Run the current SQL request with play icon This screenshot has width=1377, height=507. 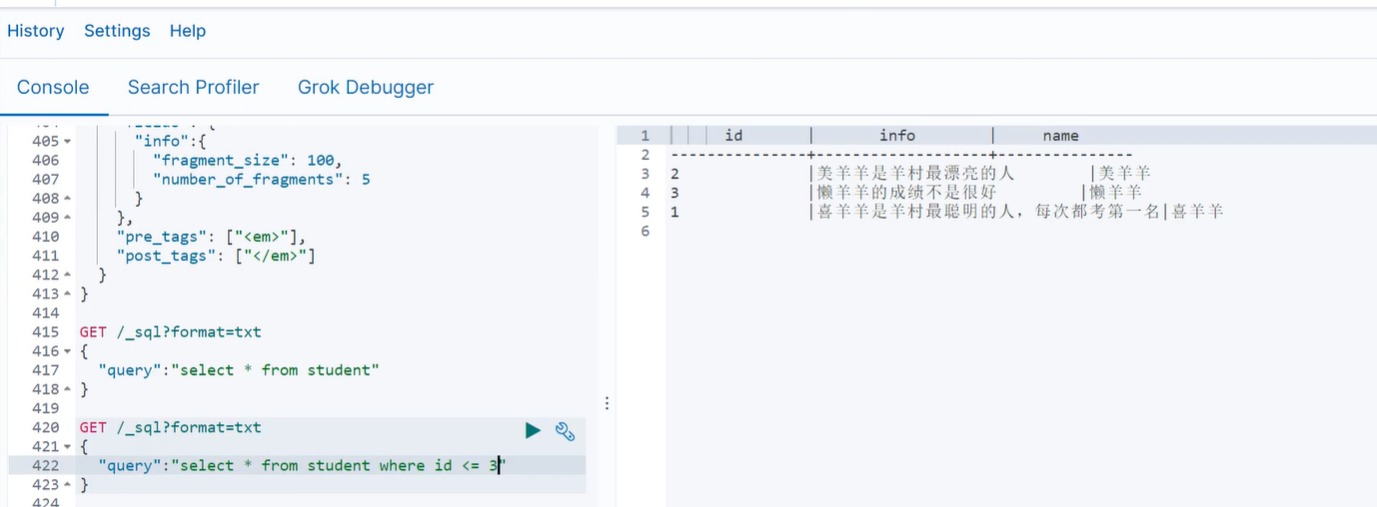click(533, 430)
